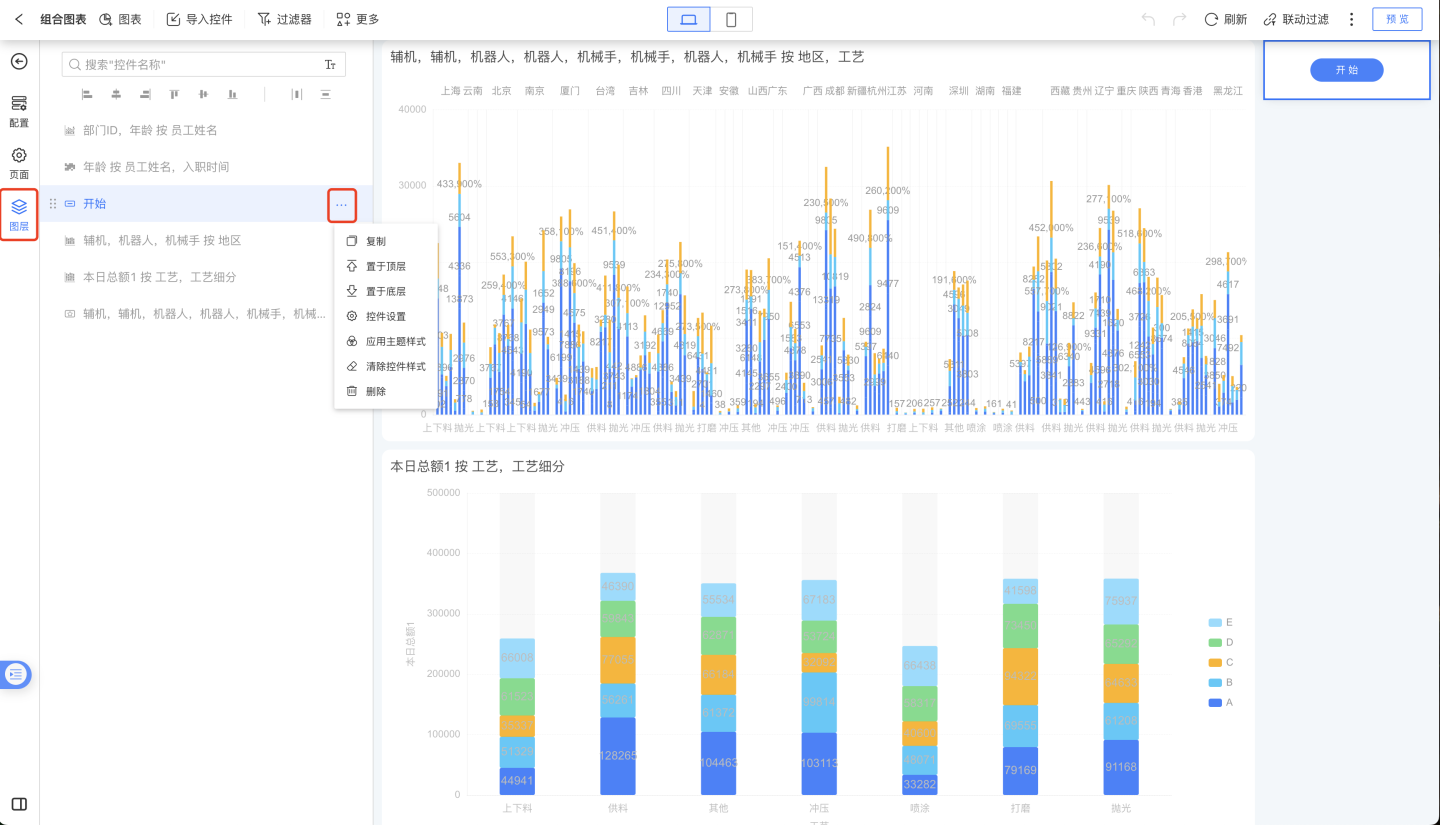This screenshot has width=1440, height=825.
Task: Click the 搜索控件名称 search field
Action: (195, 65)
